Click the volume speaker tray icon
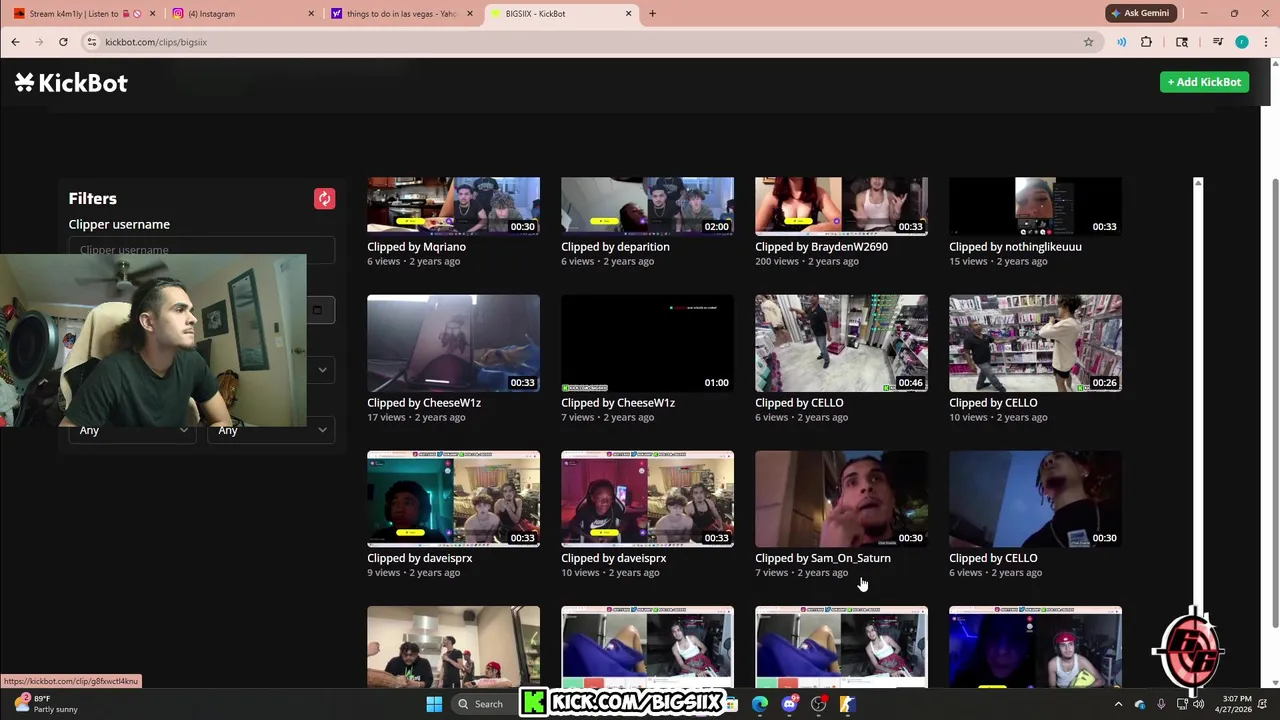 1198,704
